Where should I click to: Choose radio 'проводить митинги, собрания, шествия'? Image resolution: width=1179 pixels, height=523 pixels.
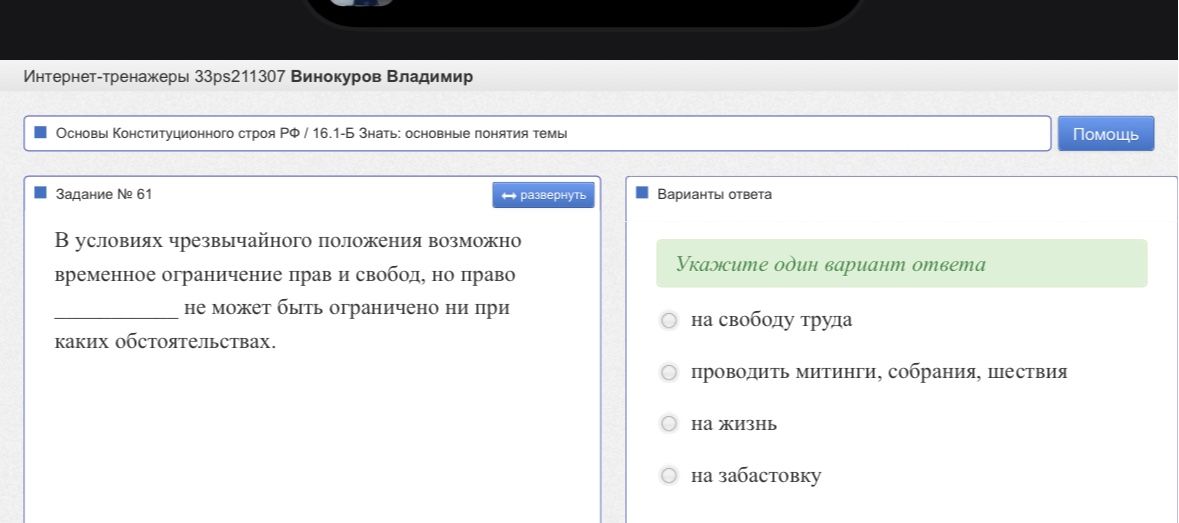click(x=668, y=373)
